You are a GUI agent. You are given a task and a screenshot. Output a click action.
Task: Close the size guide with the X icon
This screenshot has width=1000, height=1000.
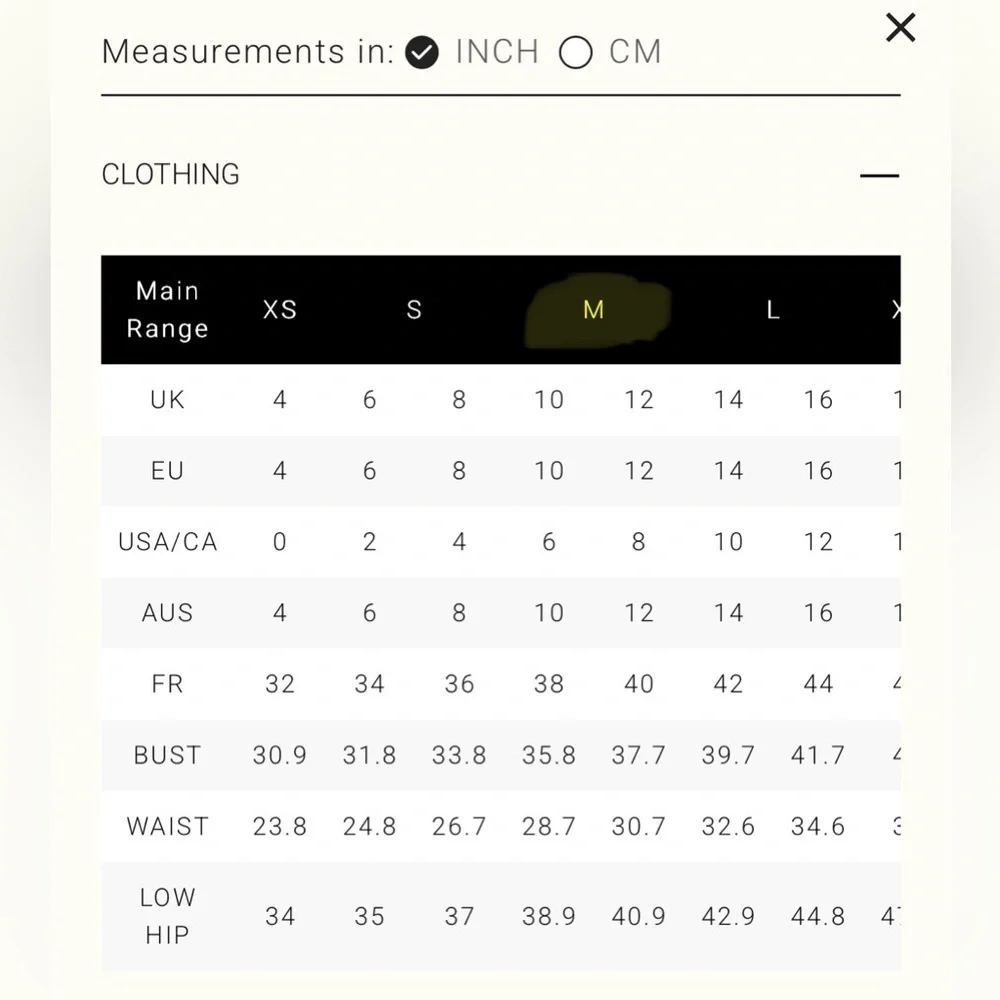900,28
